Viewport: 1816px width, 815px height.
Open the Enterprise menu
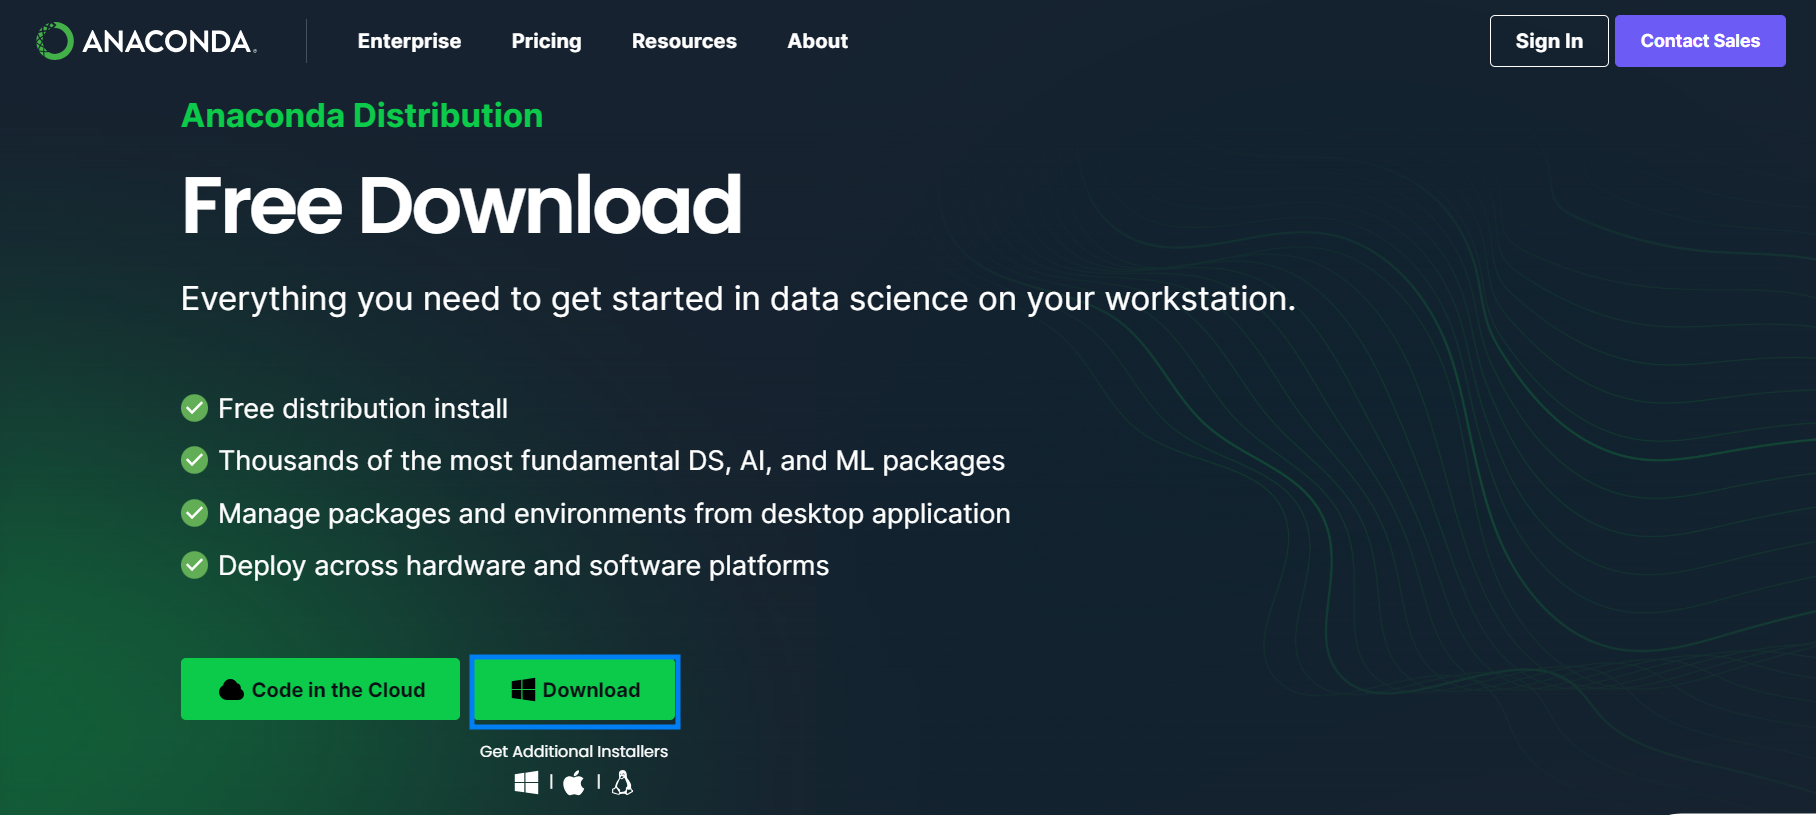pos(409,41)
